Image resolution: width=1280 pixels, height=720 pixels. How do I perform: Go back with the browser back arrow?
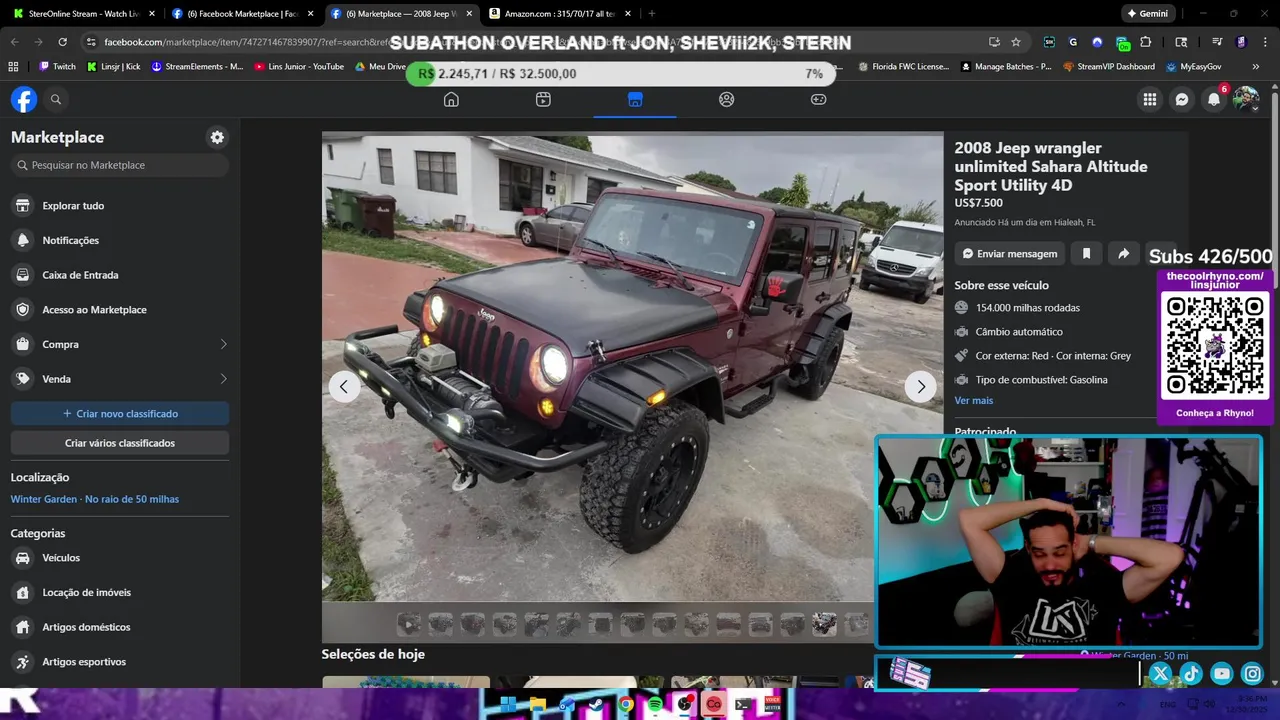coord(14,42)
